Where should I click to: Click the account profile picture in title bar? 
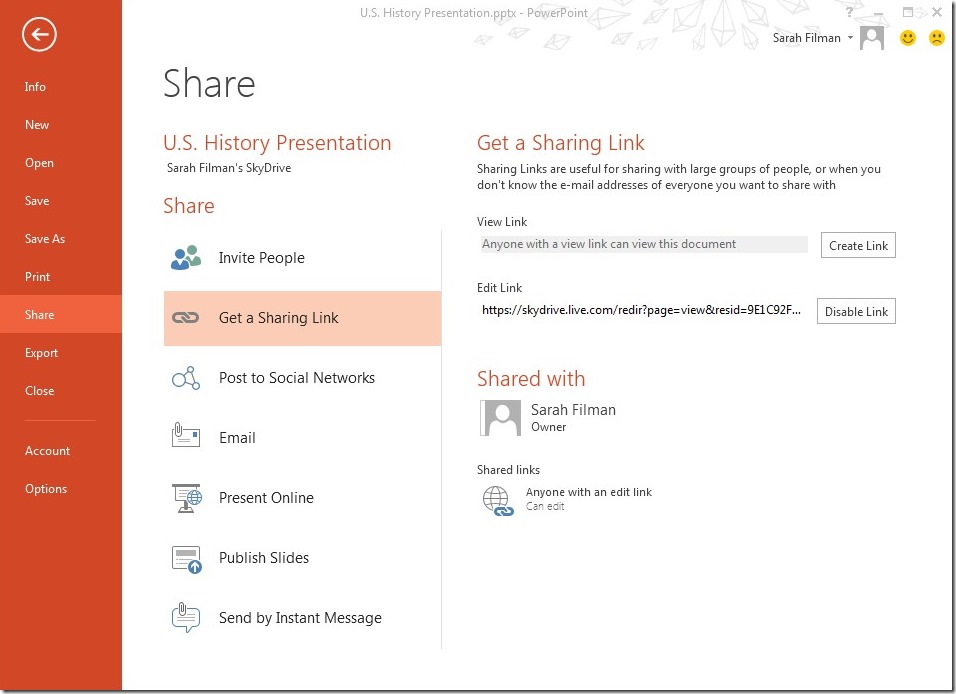[872, 38]
